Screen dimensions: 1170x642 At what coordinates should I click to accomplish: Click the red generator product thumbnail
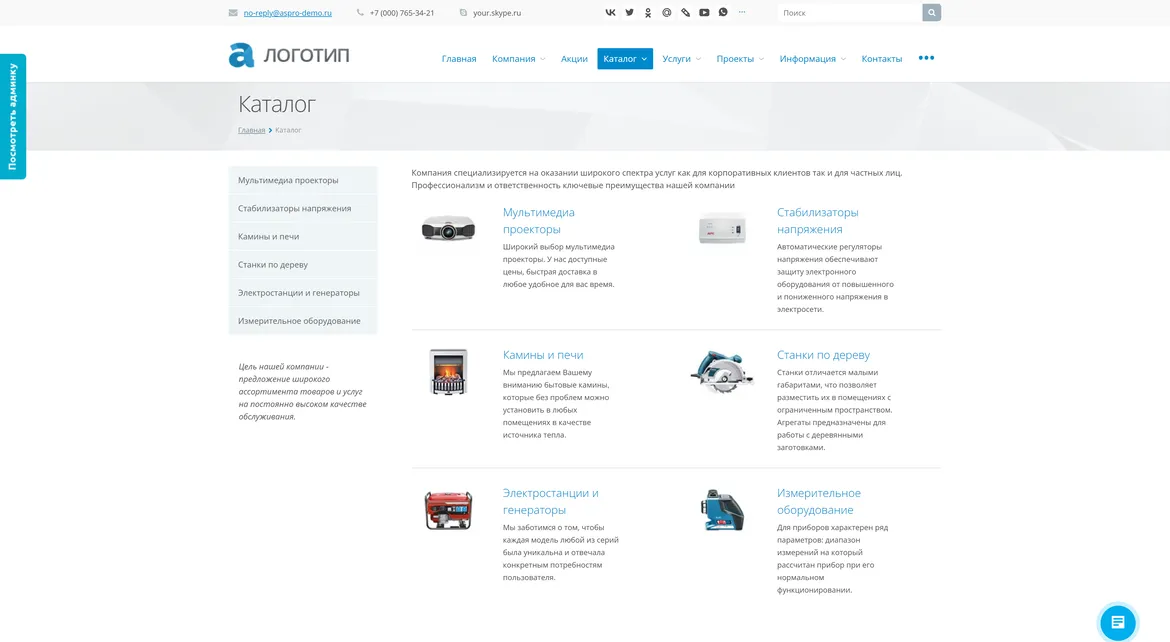coord(448,510)
